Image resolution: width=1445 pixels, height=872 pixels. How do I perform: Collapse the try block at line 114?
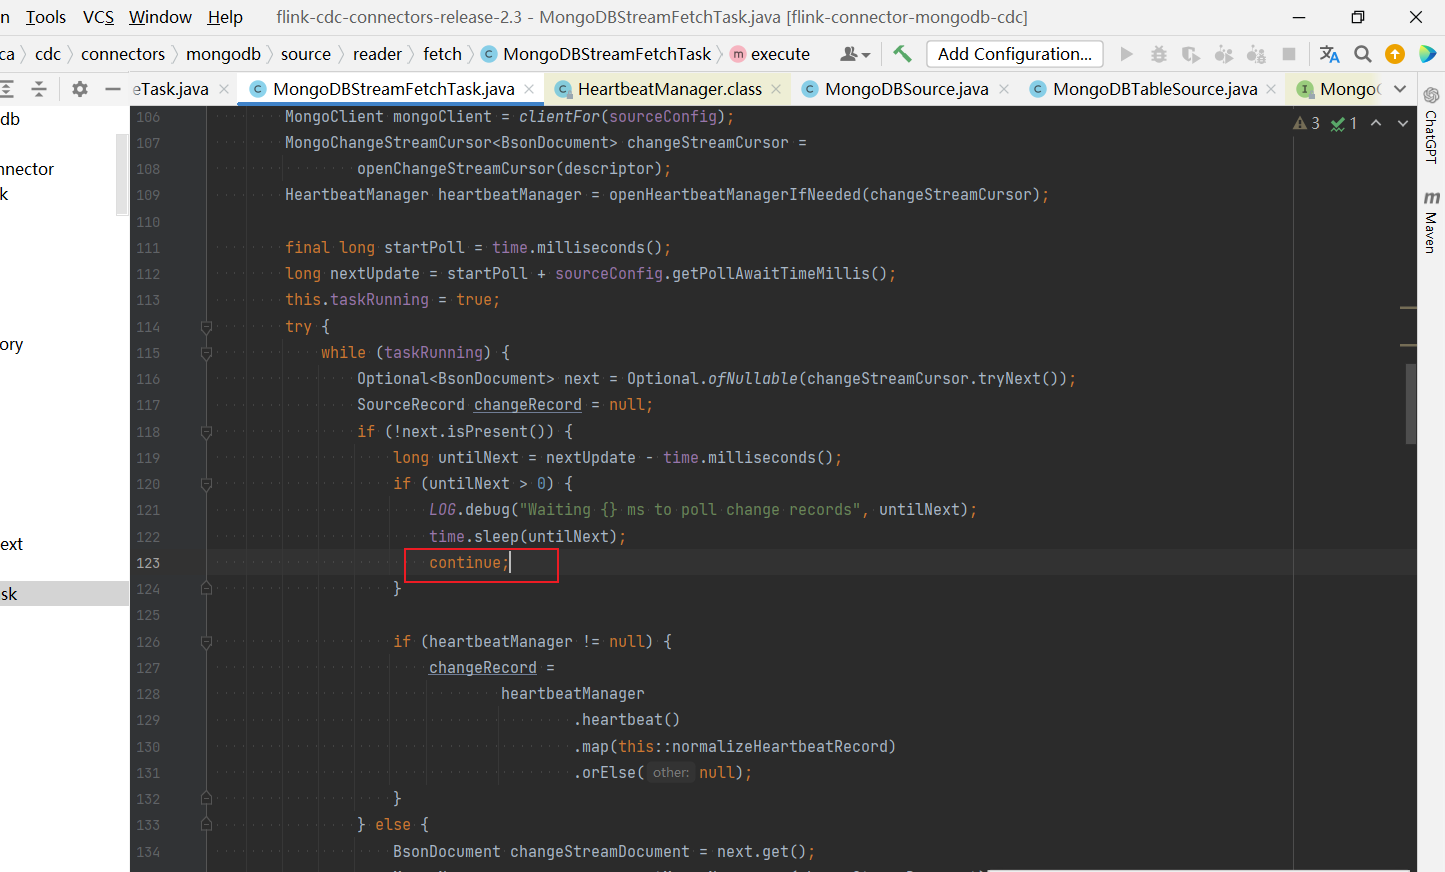(x=206, y=327)
